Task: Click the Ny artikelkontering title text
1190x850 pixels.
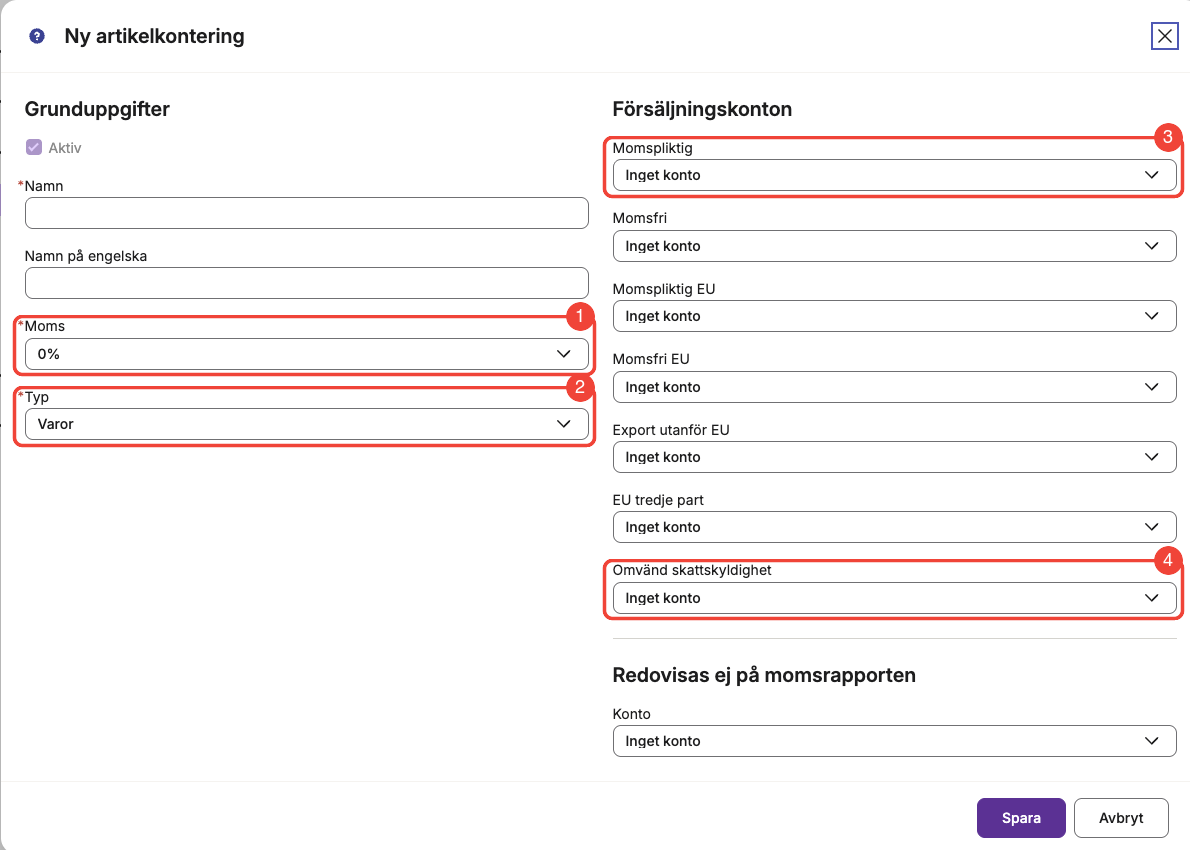Action: (154, 36)
